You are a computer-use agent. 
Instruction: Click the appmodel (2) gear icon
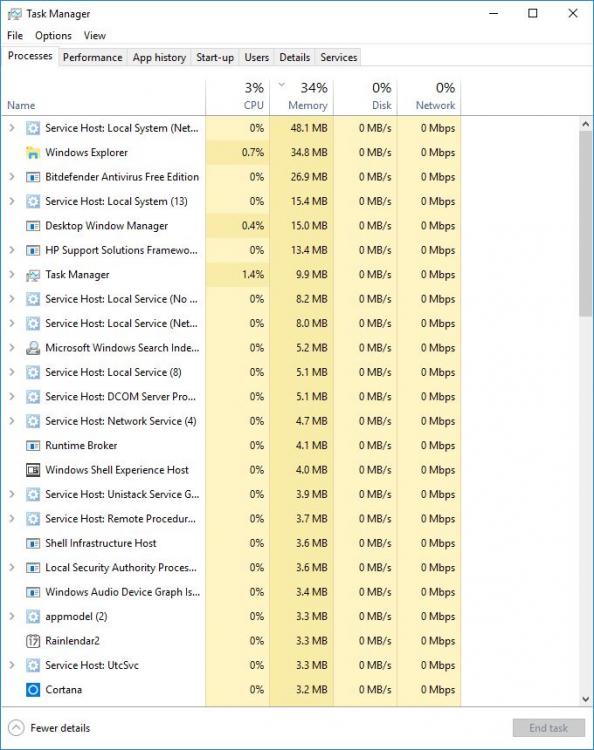(x=33, y=617)
